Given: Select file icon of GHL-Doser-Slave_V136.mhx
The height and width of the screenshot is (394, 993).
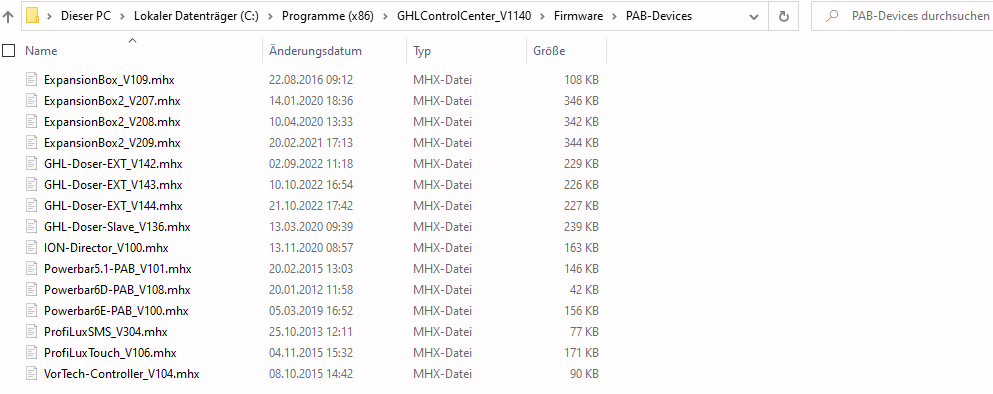Looking at the screenshot, I should [x=32, y=227].
